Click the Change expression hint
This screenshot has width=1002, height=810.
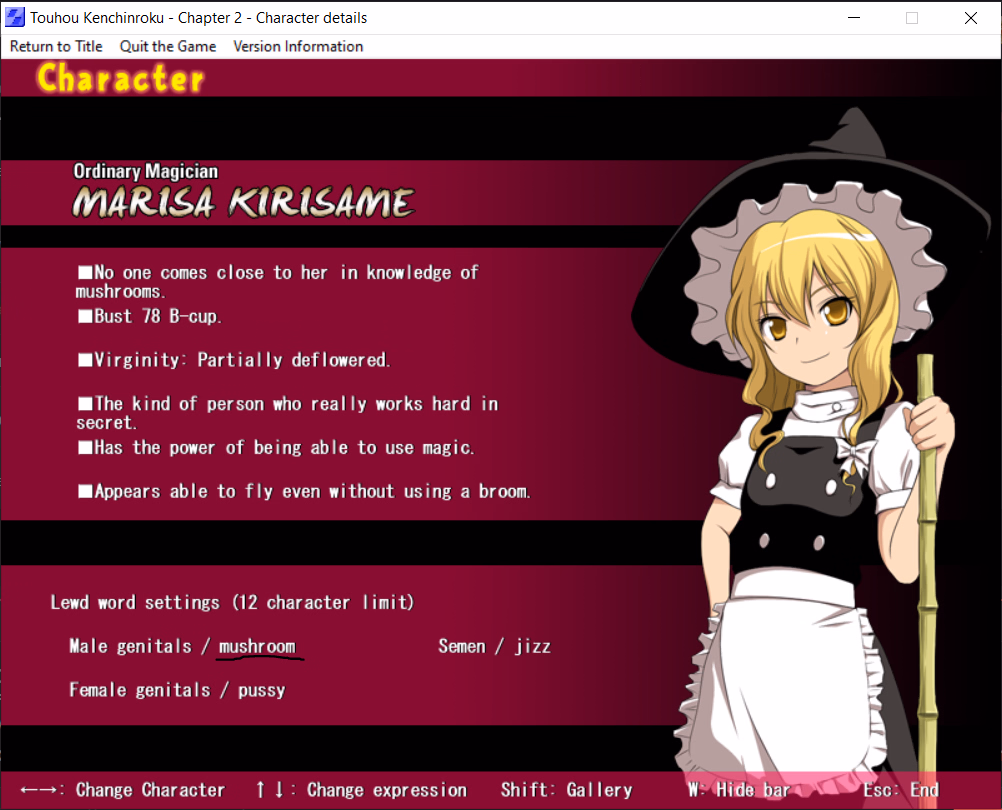coord(361,790)
